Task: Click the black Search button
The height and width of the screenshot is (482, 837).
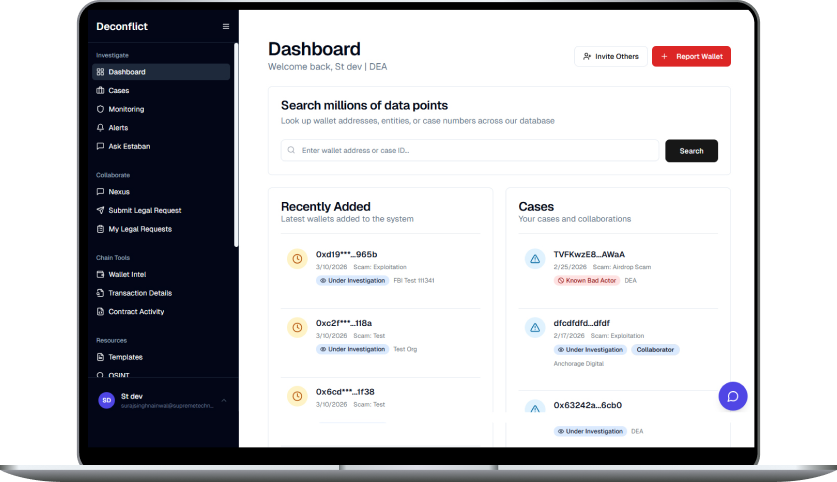Action: [691, 151]
